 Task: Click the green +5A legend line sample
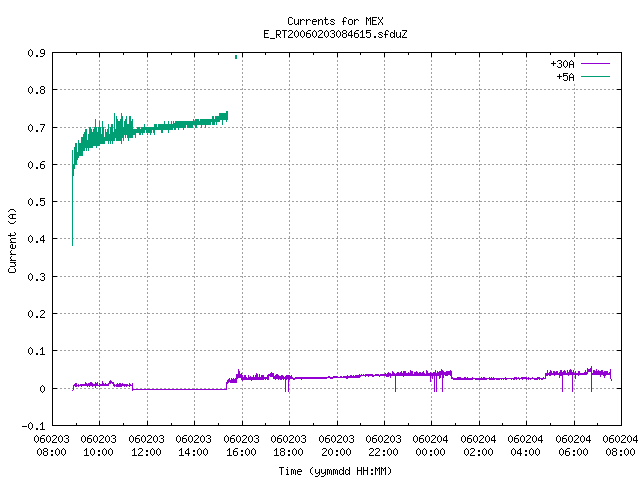coord(595,76)
